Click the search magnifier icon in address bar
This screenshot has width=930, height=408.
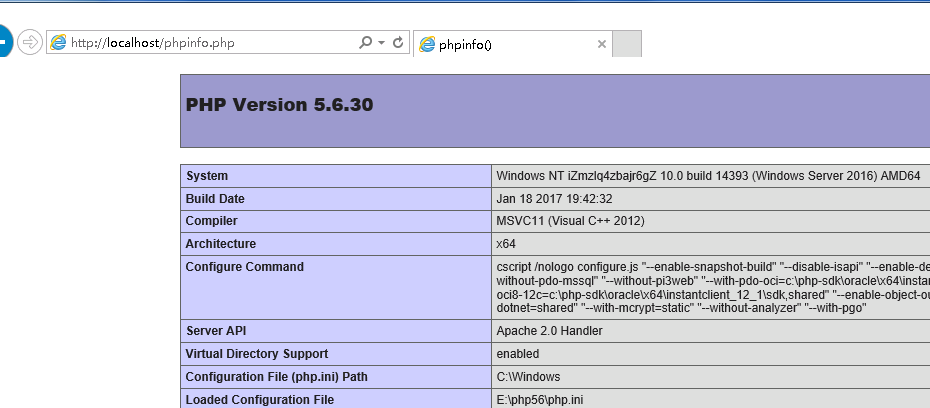[x=365, y=42]
